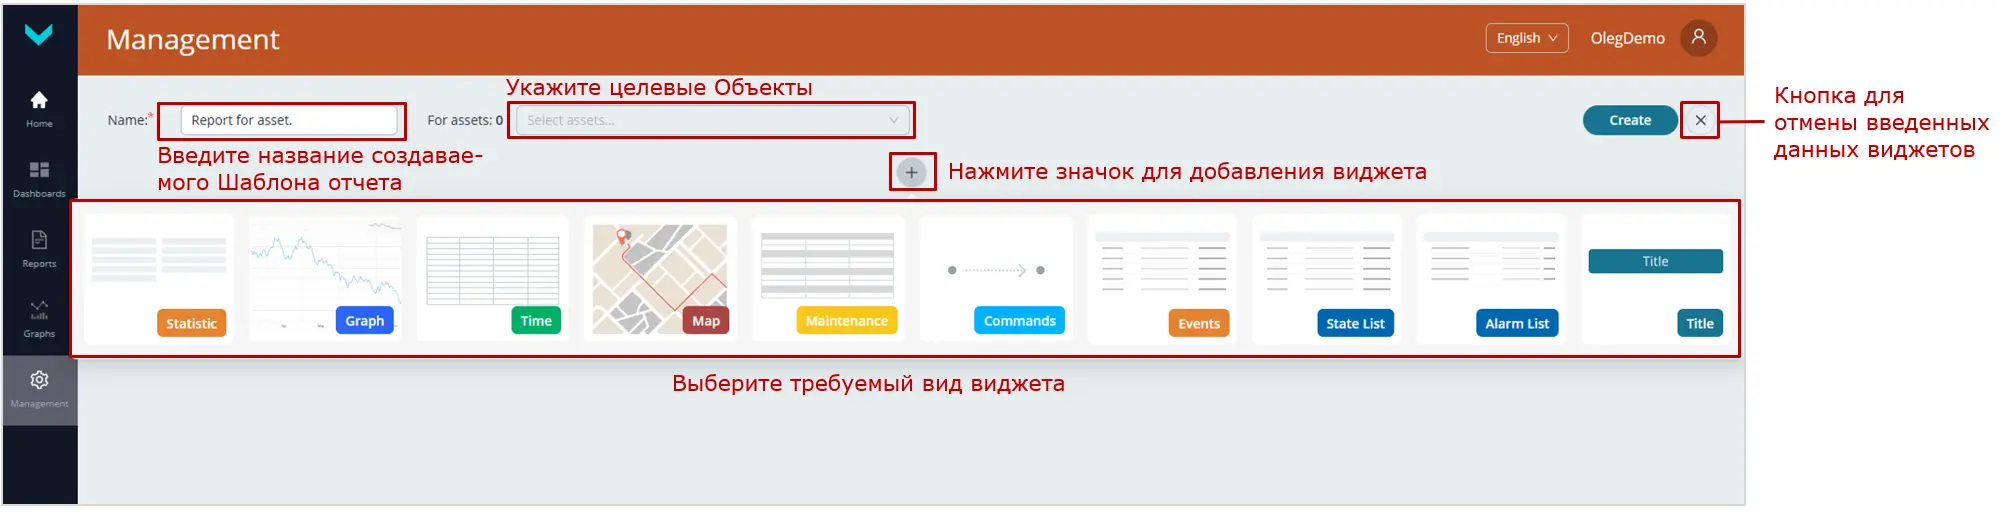Image resolution: width=2002 pixels, height=516 pixels.
Task: Open Graphs in the sidebar
Action: [39, 318]
